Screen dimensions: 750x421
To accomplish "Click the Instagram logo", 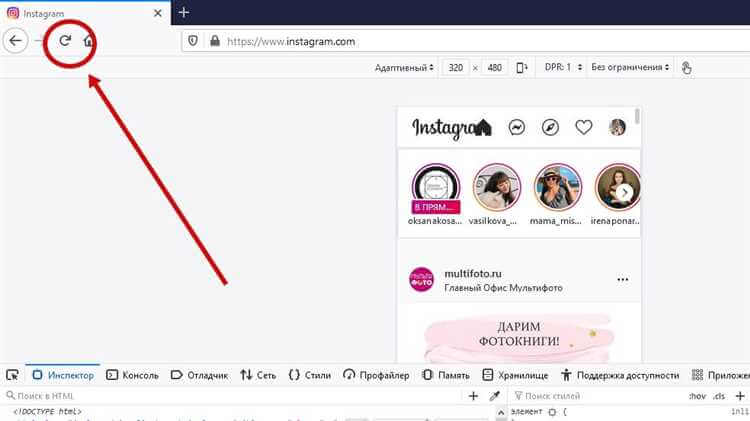I will click(x=444, y=128).
